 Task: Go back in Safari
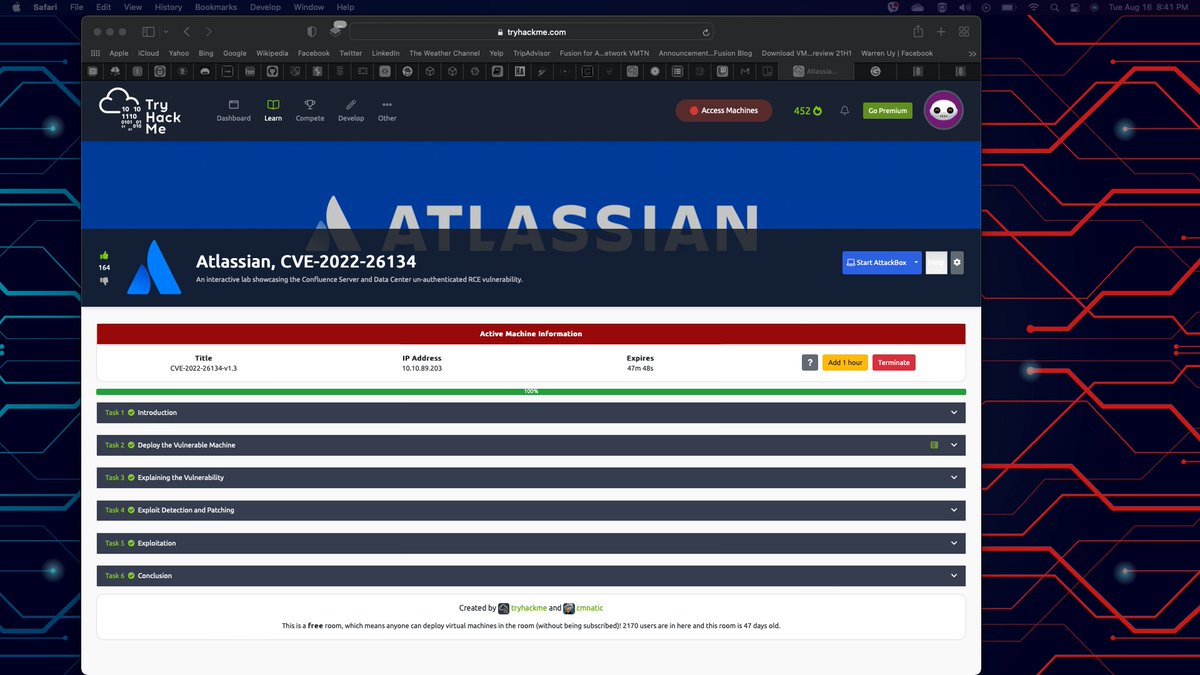[187, 32]
